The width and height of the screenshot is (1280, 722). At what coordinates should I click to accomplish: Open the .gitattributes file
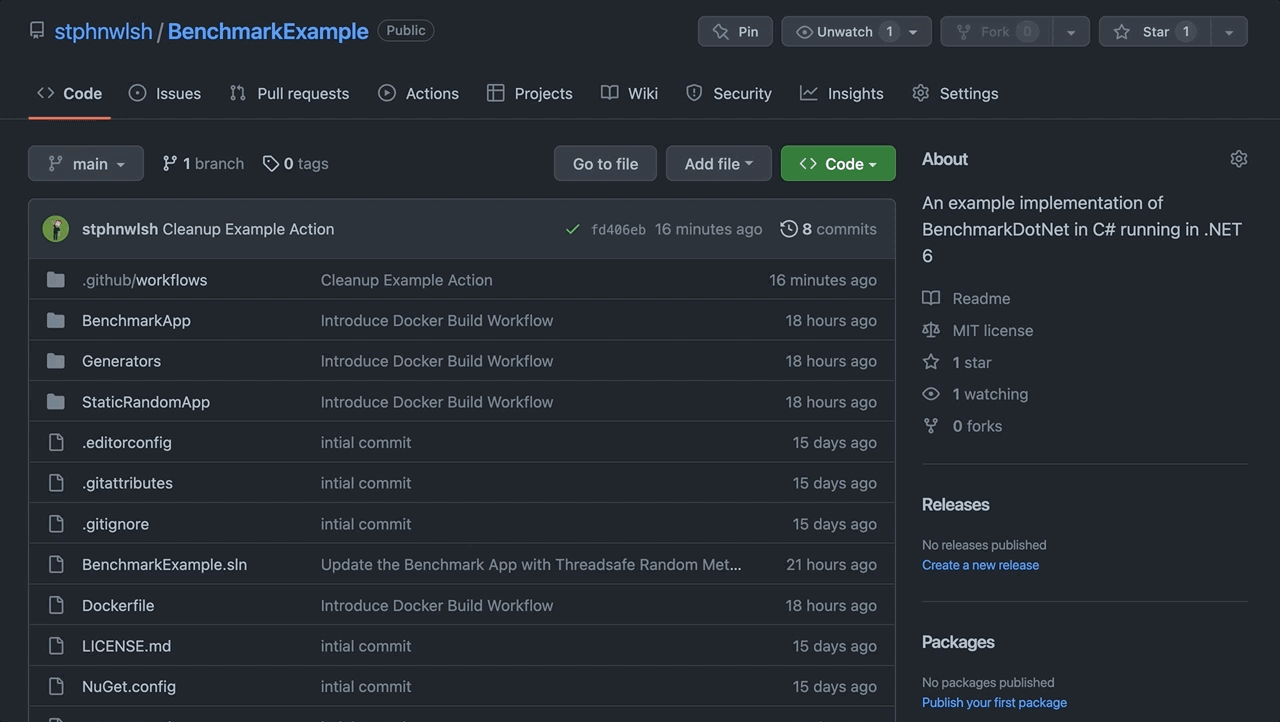point(127,483)
